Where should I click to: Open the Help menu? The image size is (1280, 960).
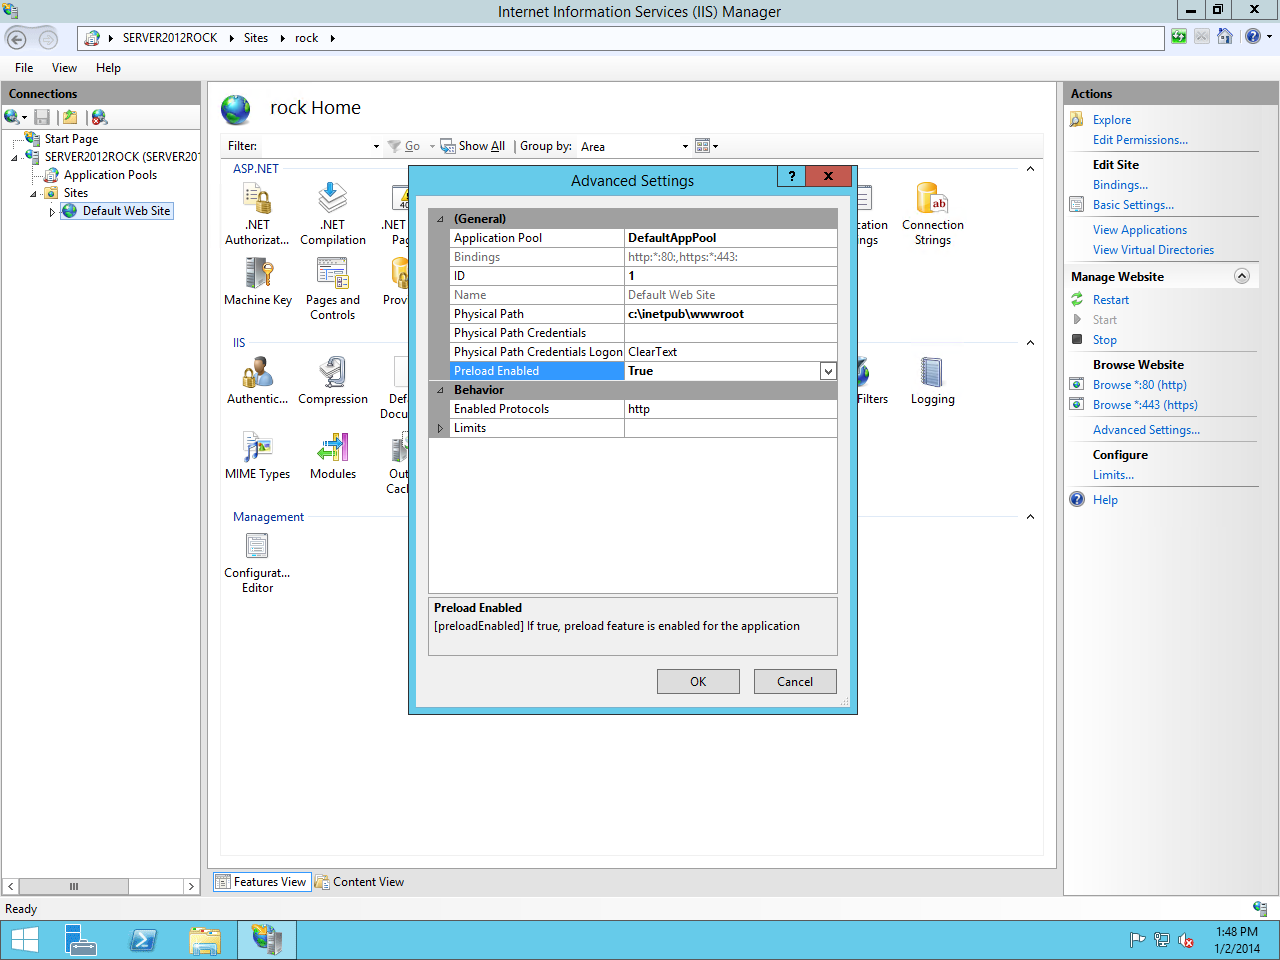pyautogui.click(x=108, y=68)
